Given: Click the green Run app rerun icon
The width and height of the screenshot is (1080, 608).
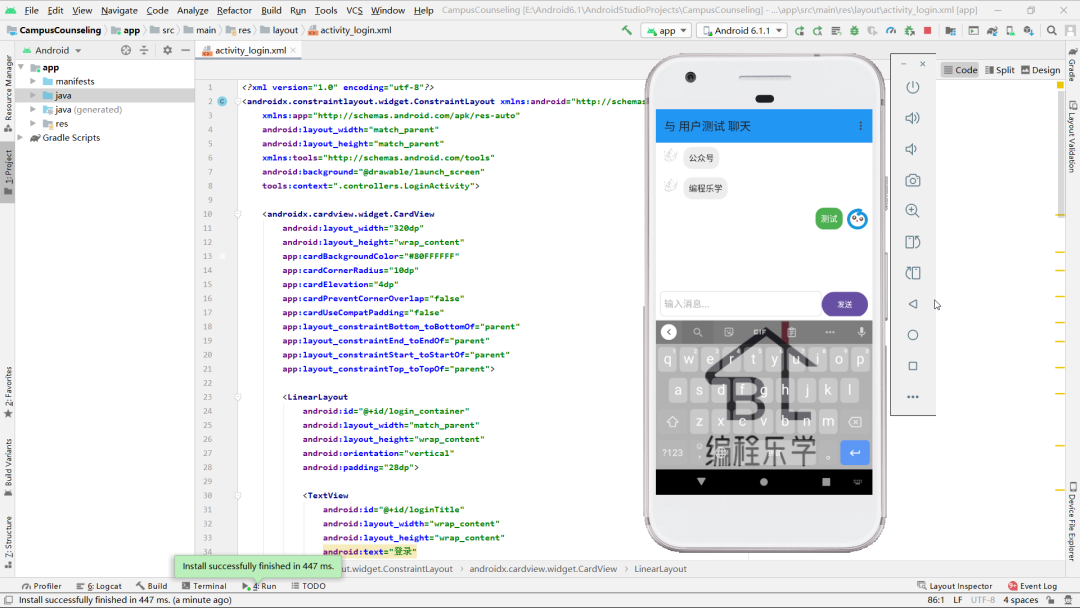Looking at the screenshot, I should point(799,31).
